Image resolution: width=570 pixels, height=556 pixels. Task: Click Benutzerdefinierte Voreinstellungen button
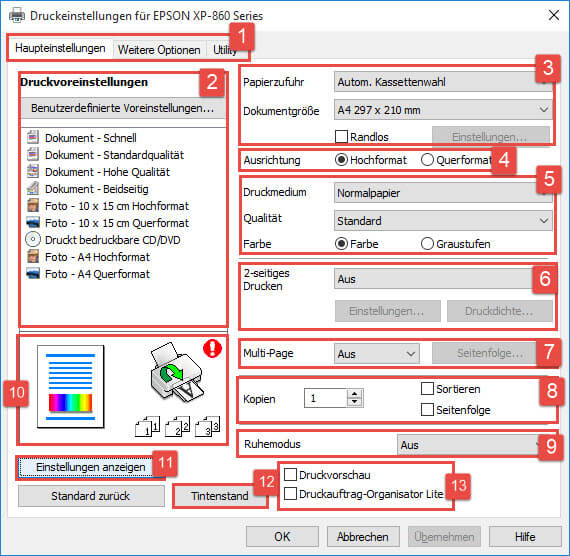point(123,108)
